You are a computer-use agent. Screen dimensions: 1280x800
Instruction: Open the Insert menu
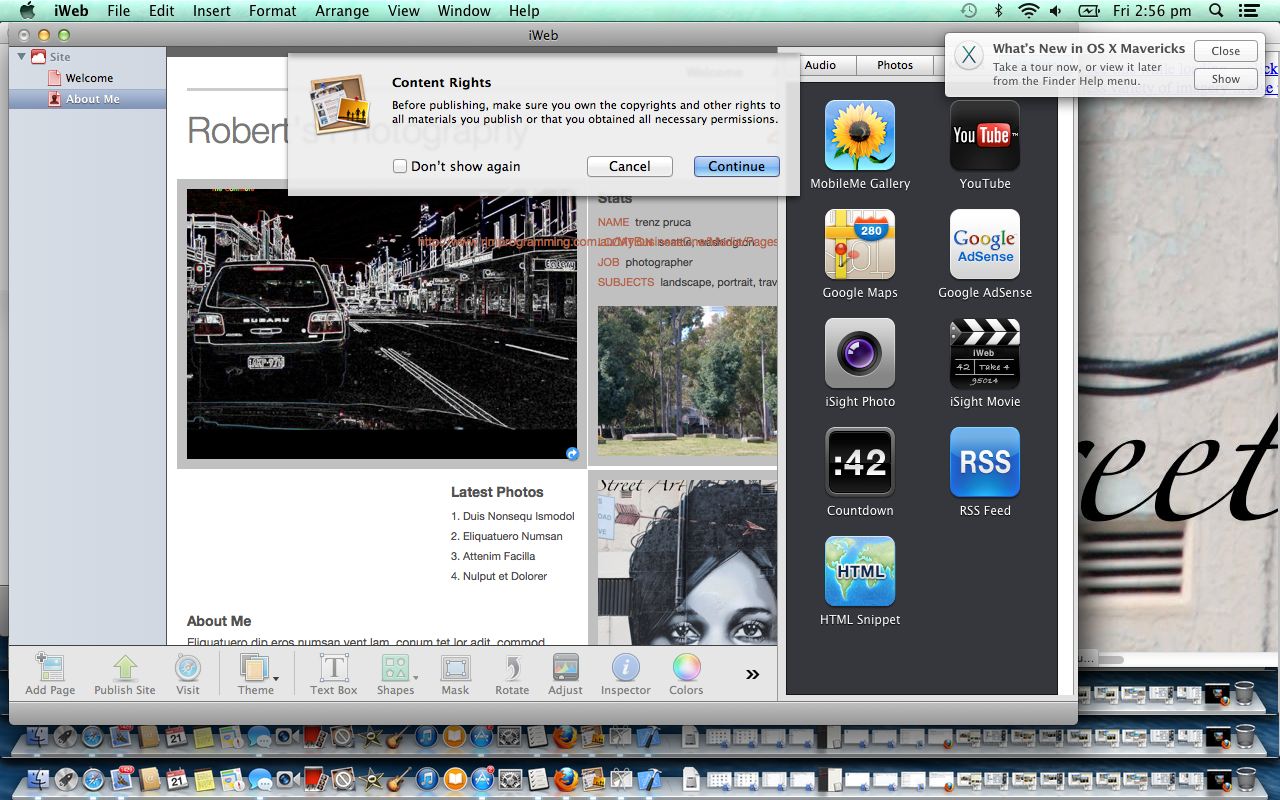pos(211,11)
